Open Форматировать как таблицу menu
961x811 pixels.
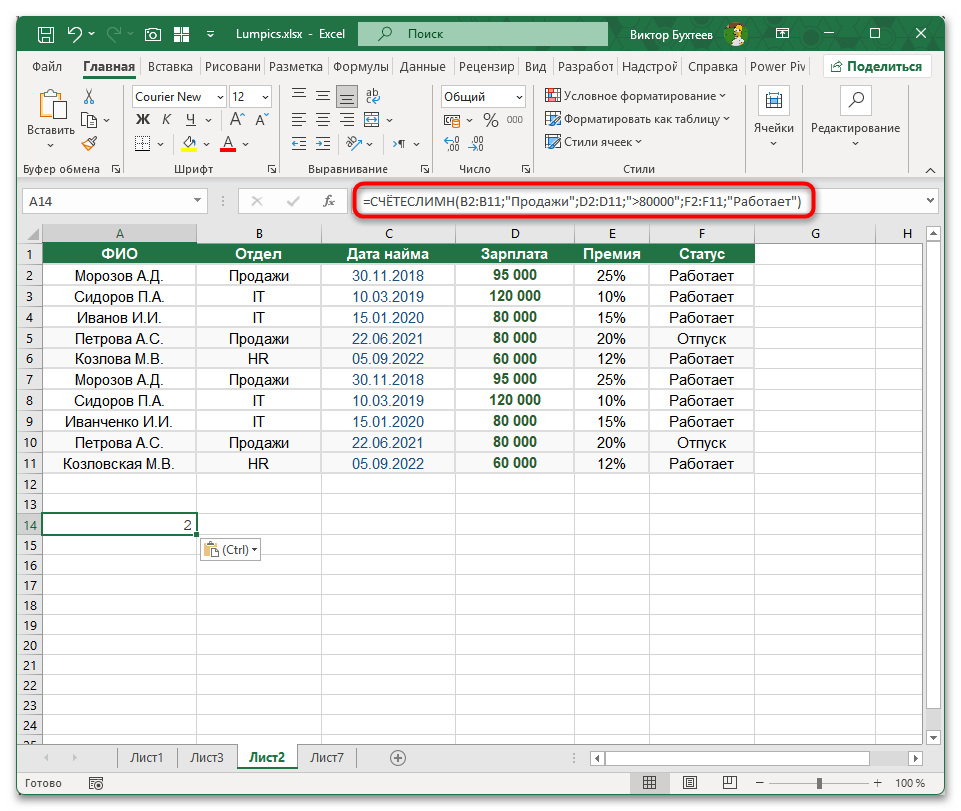pos(637,119)
